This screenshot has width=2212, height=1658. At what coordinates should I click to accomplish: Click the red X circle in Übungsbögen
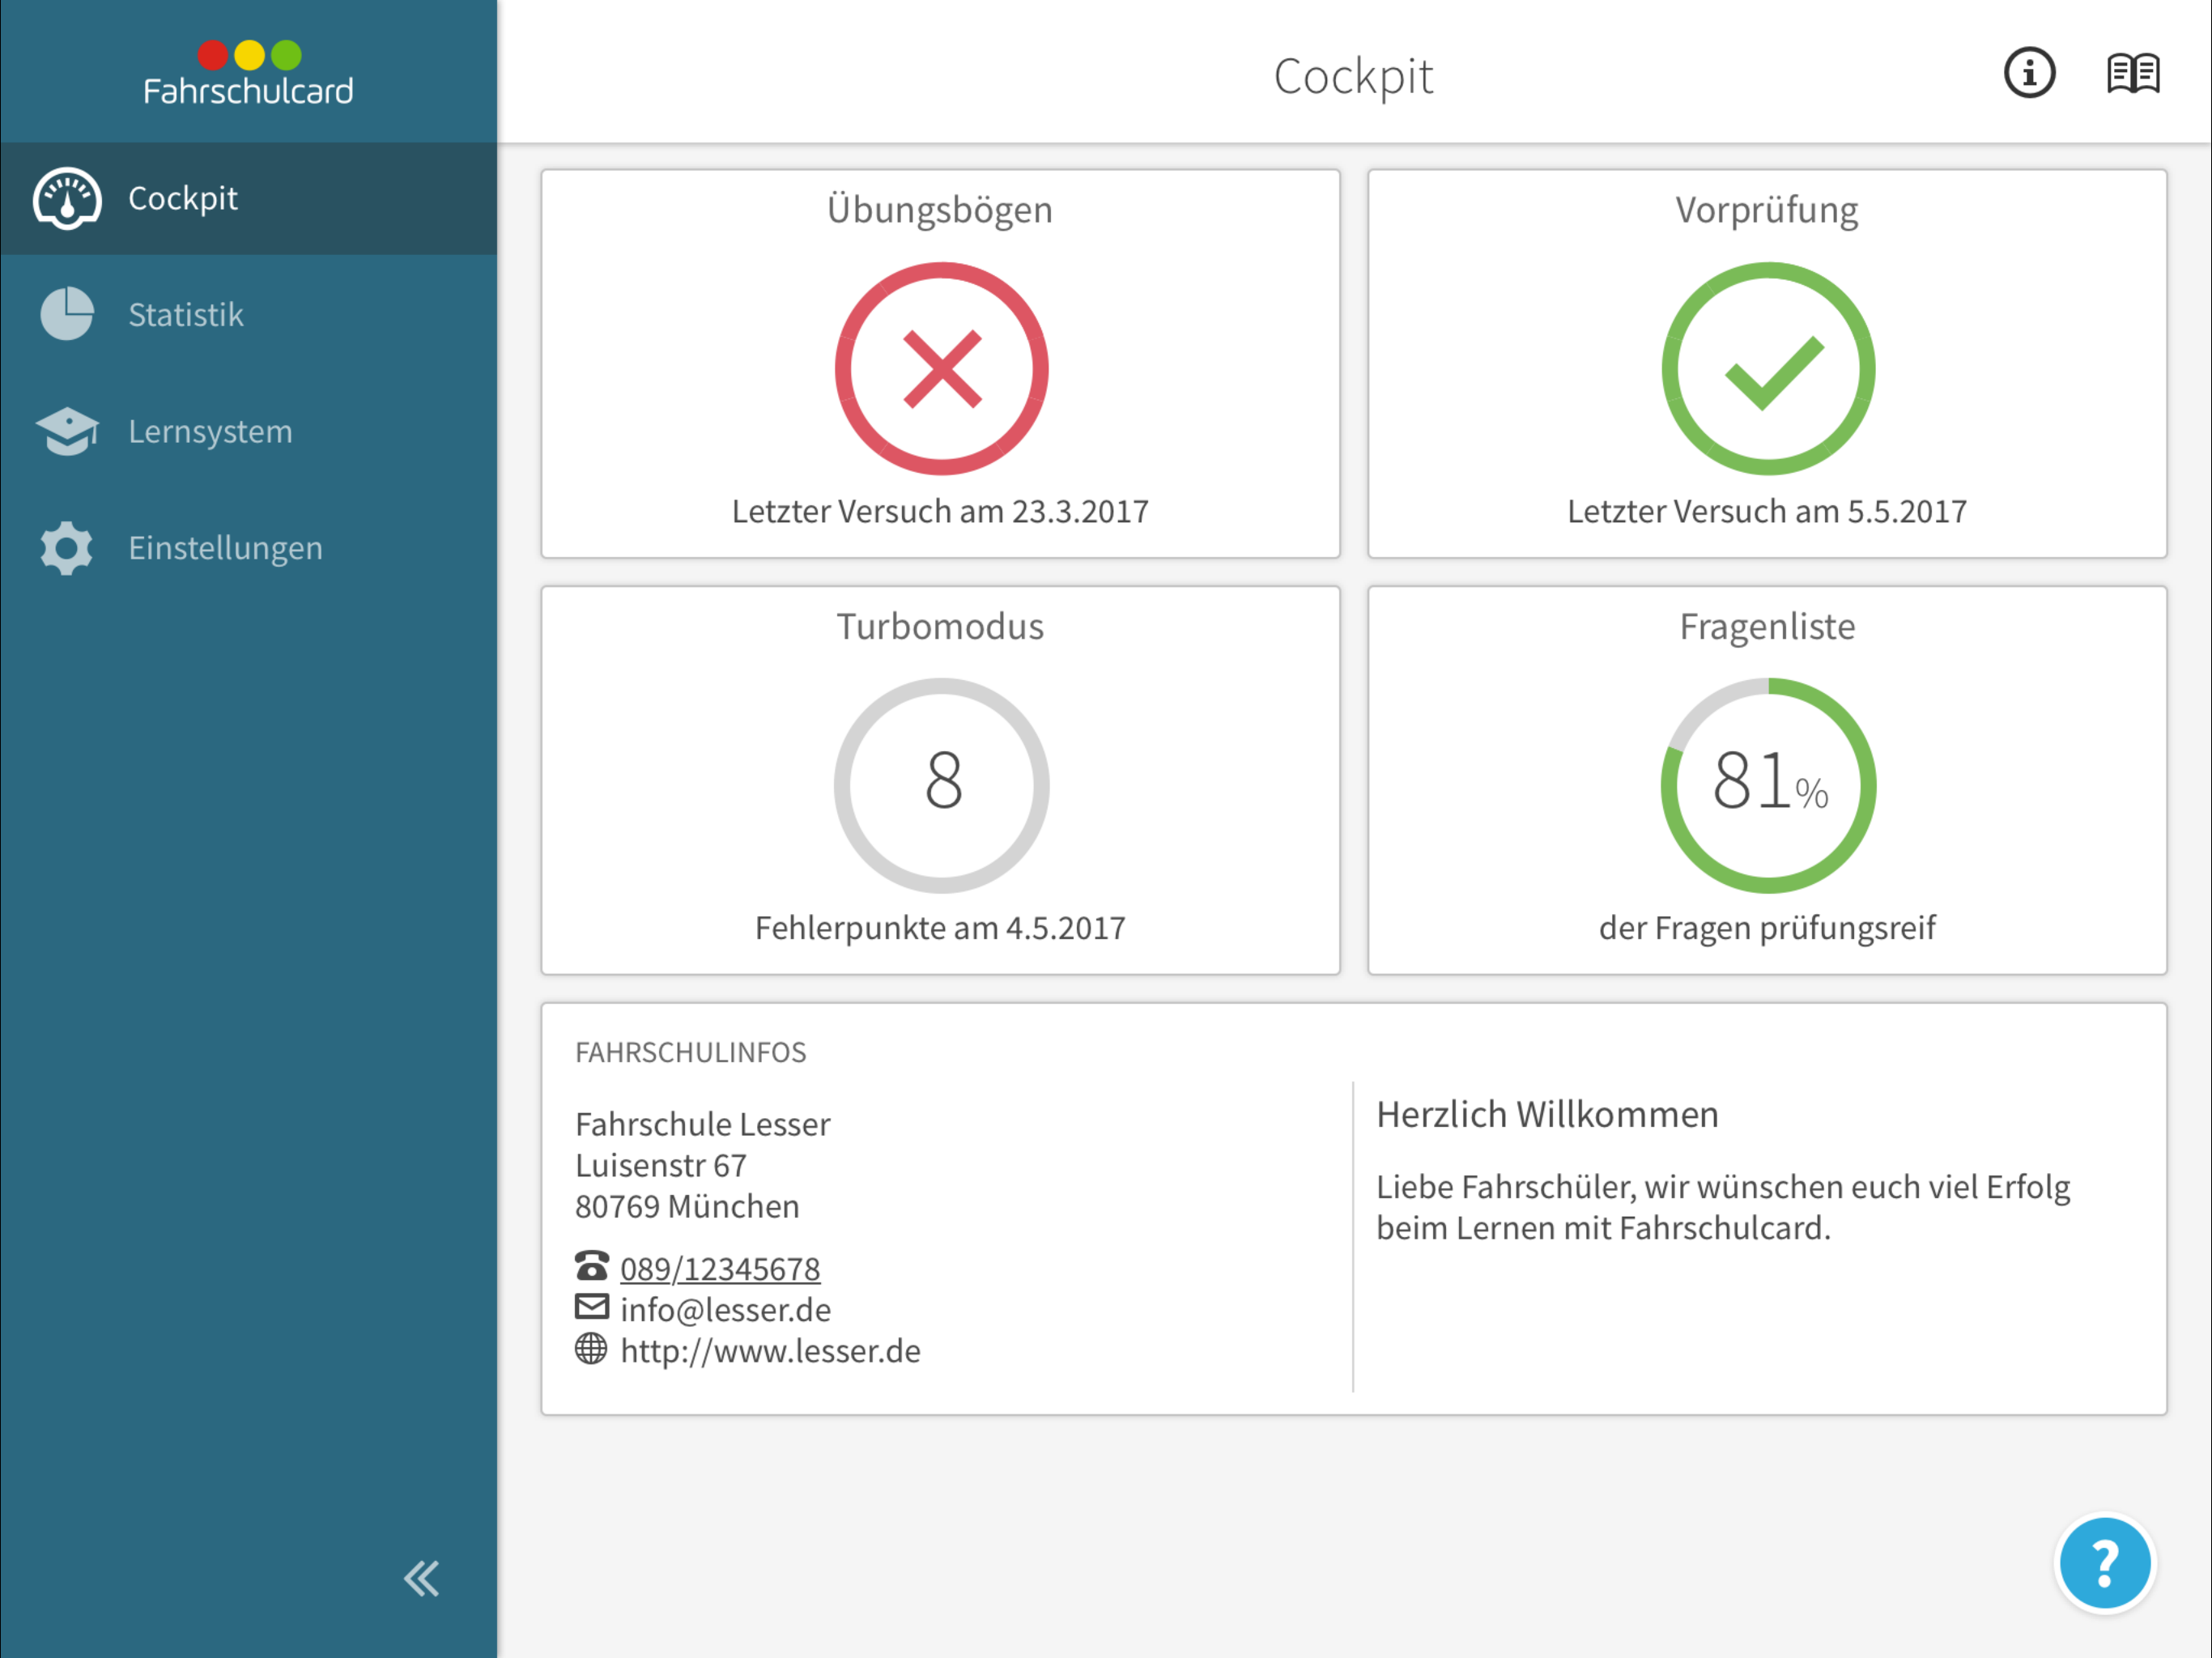click(x=941, y=369)
